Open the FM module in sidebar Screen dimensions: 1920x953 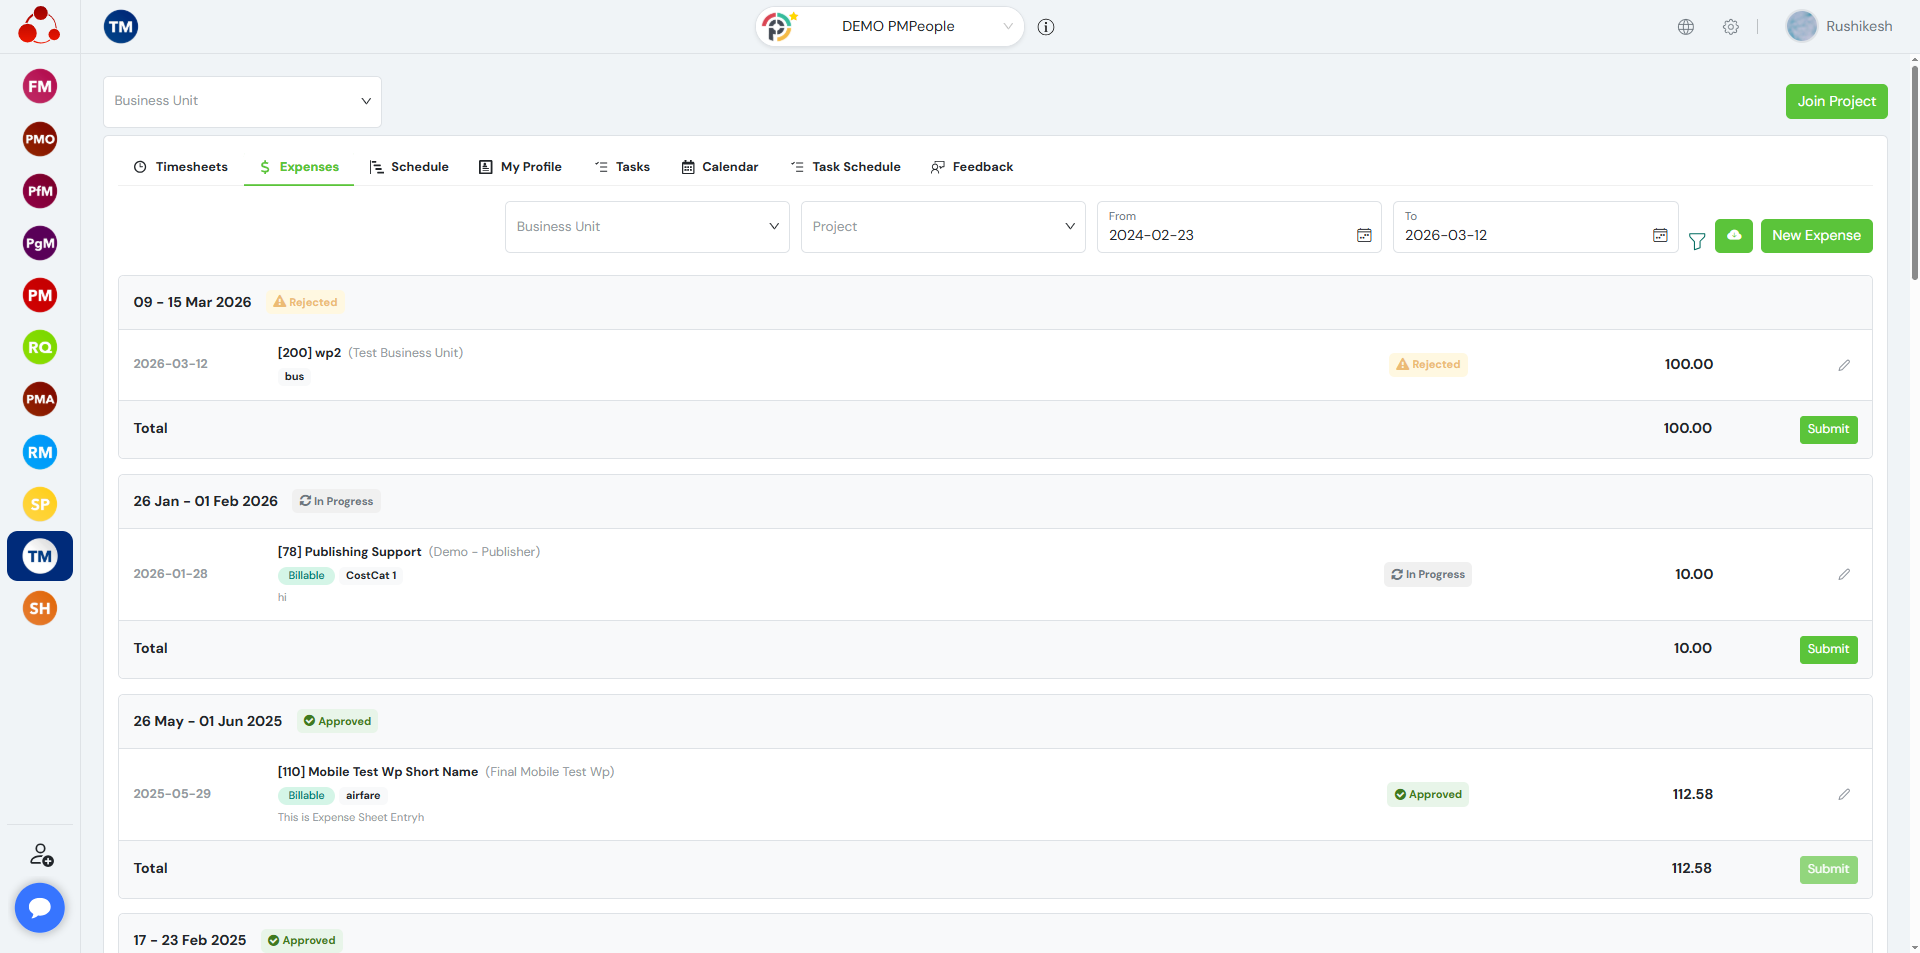[x=40, y=87]
